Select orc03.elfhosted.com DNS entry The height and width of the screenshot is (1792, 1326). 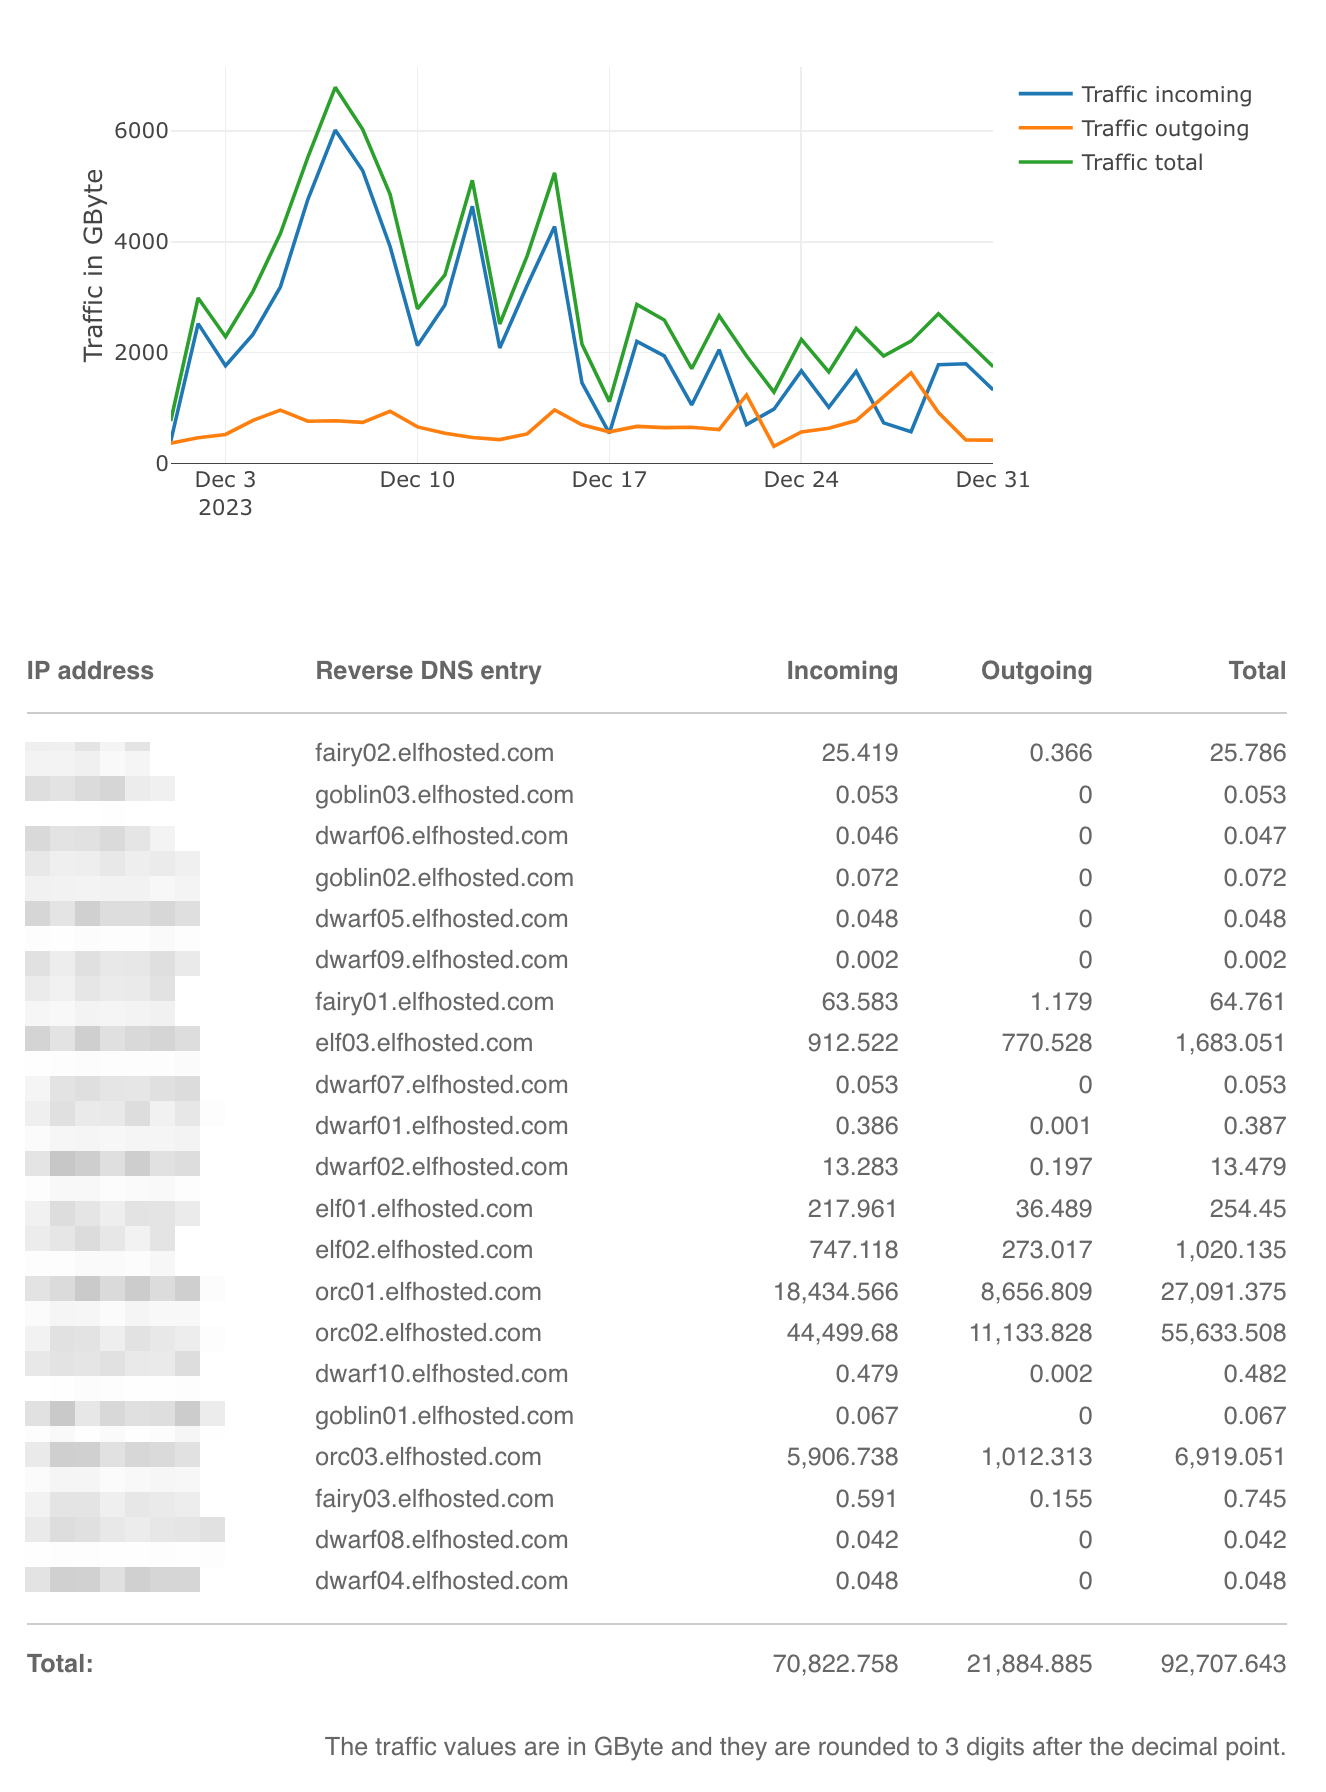pos(428,1457)
